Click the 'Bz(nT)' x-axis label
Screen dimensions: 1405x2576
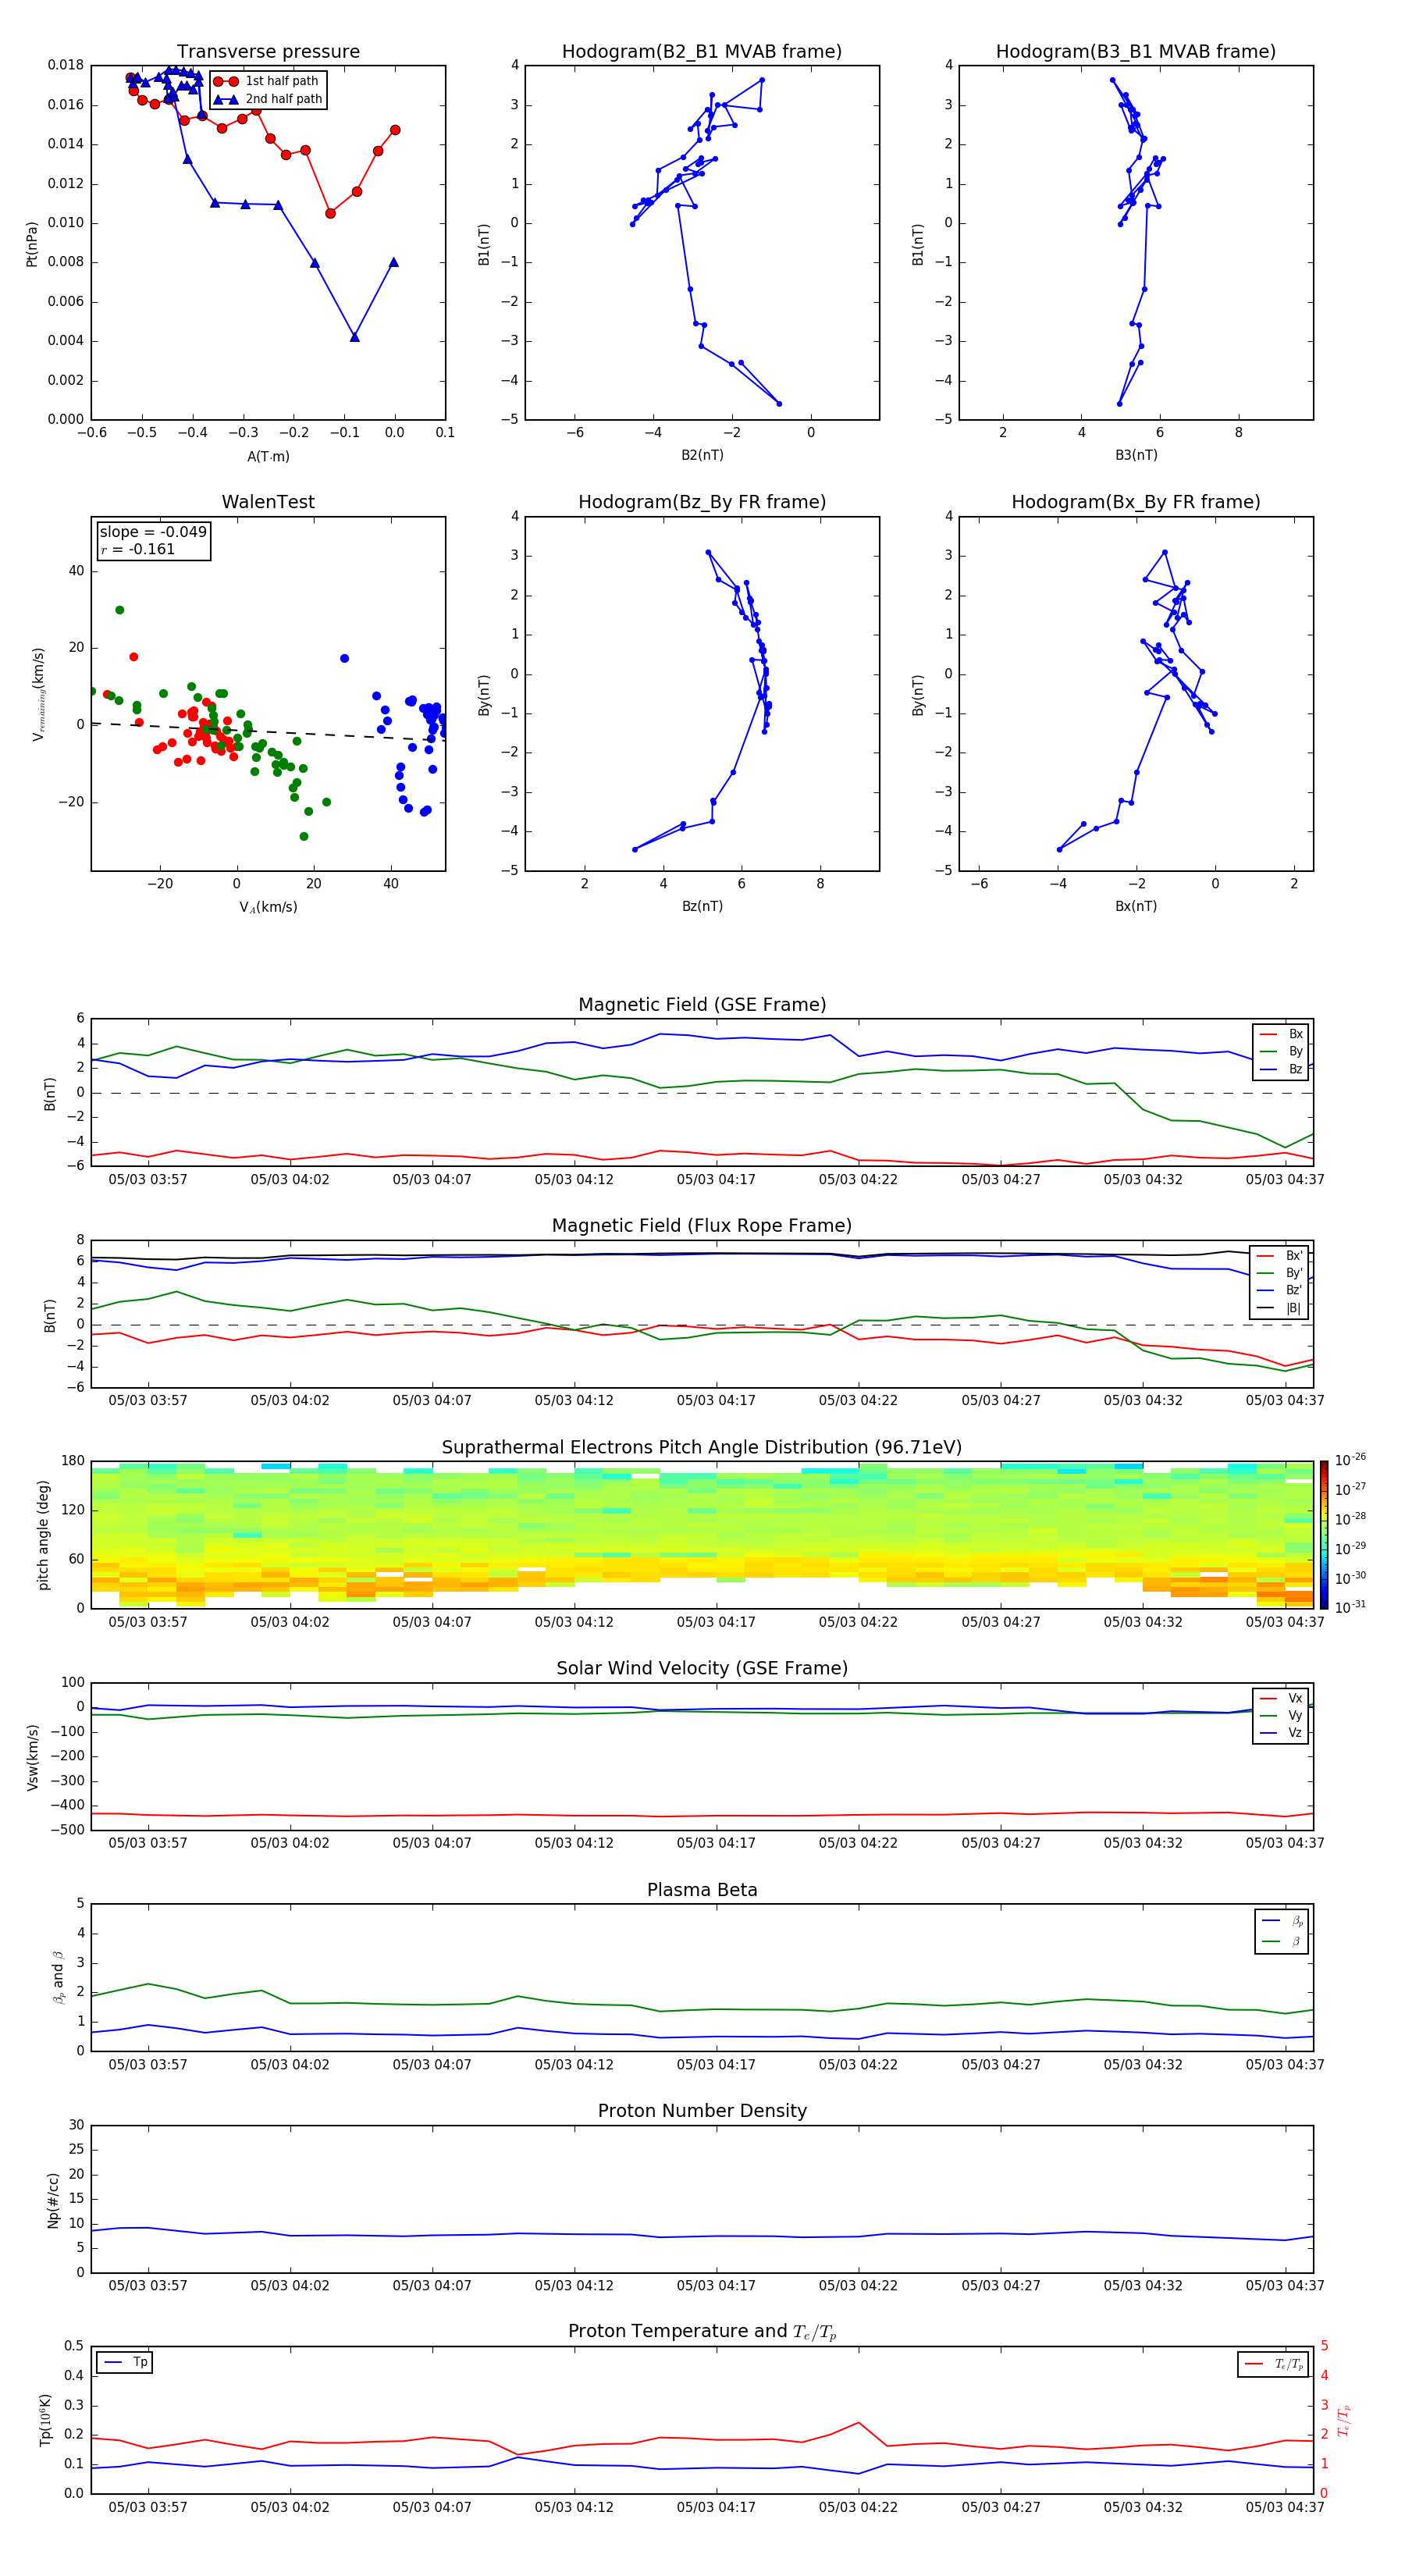(702, 906)
